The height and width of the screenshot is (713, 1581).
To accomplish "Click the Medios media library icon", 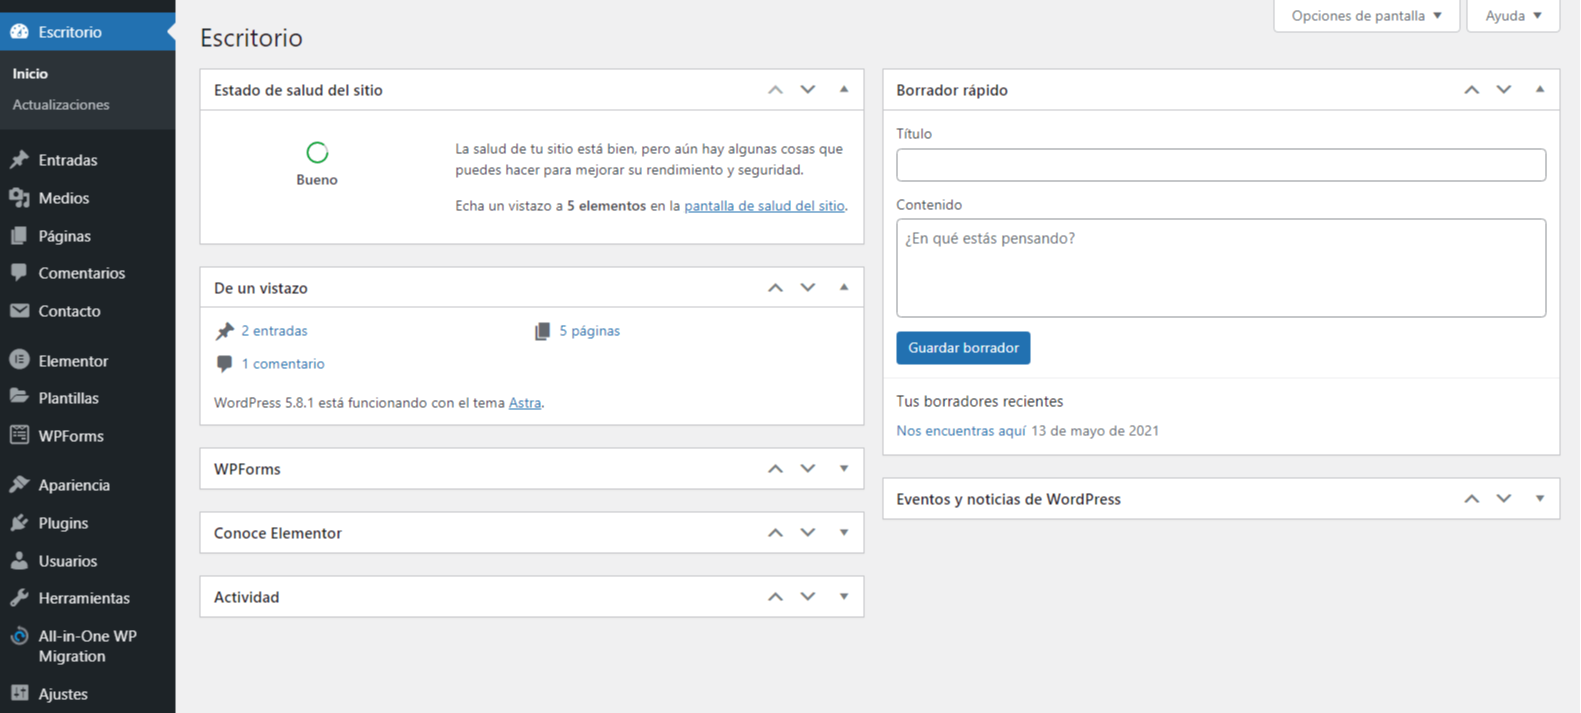I will [x=19, y=198].
